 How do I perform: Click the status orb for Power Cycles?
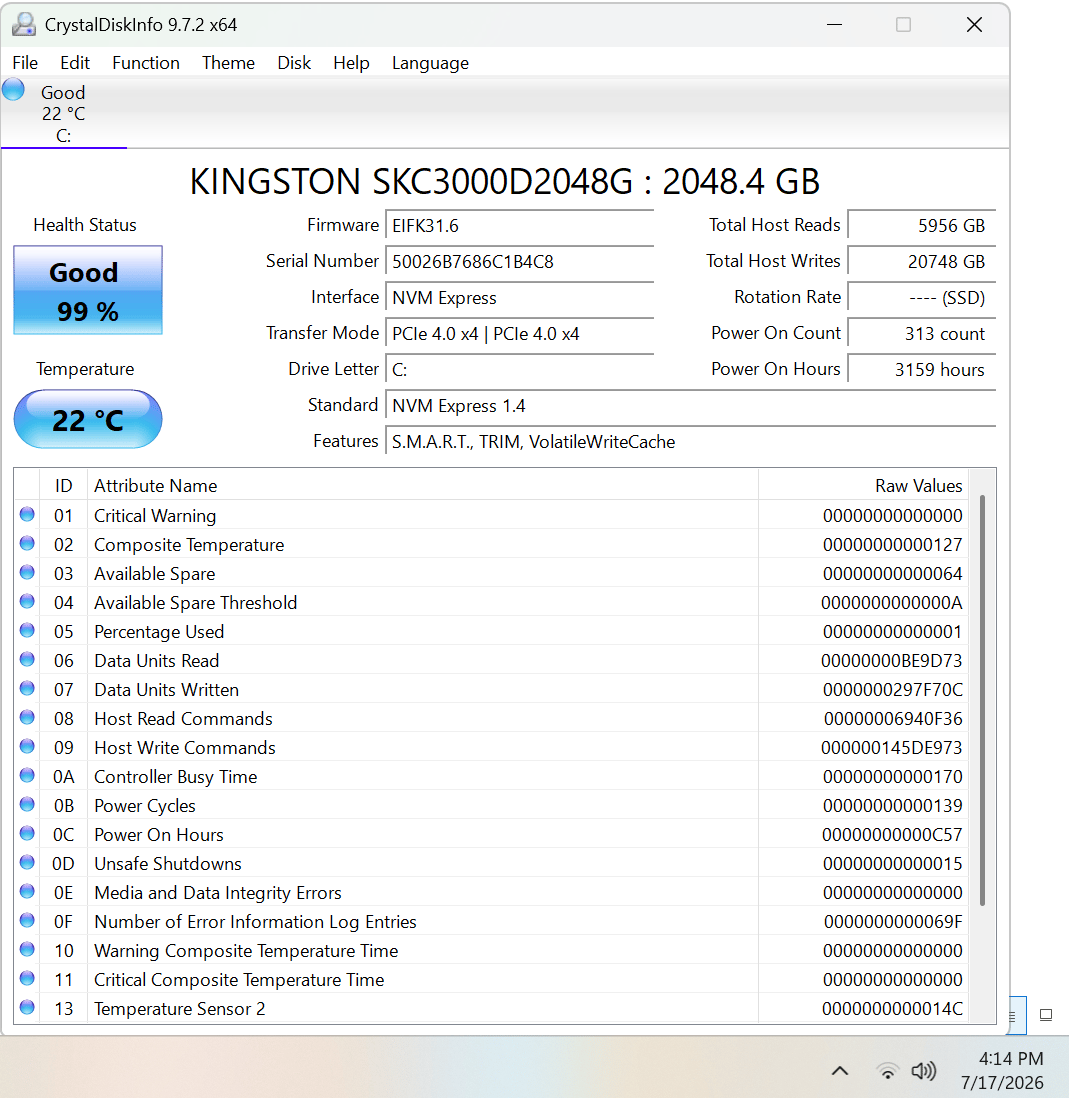27,805
